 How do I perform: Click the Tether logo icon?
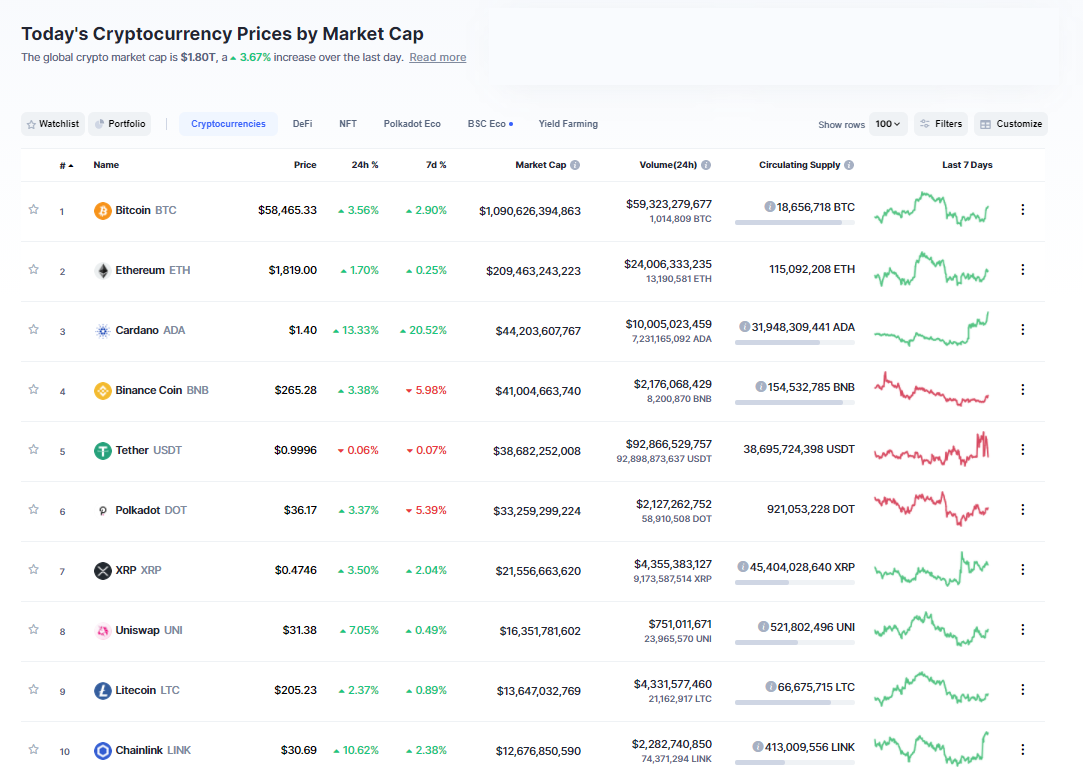pyautogui.click(x=102, y=451)
